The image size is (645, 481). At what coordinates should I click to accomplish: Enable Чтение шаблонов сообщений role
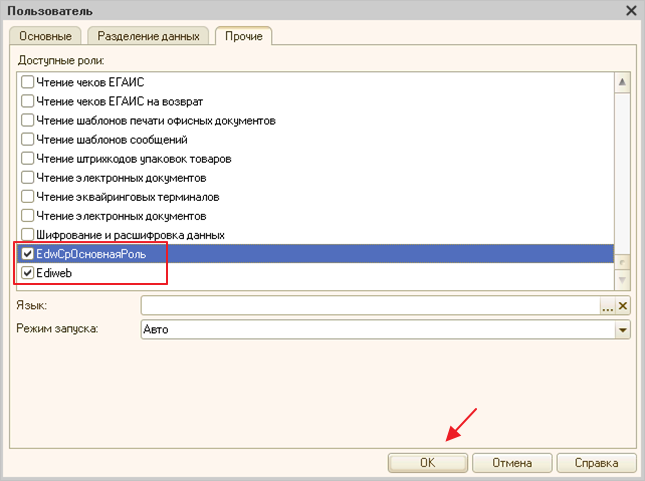click(x=28, y=140)
